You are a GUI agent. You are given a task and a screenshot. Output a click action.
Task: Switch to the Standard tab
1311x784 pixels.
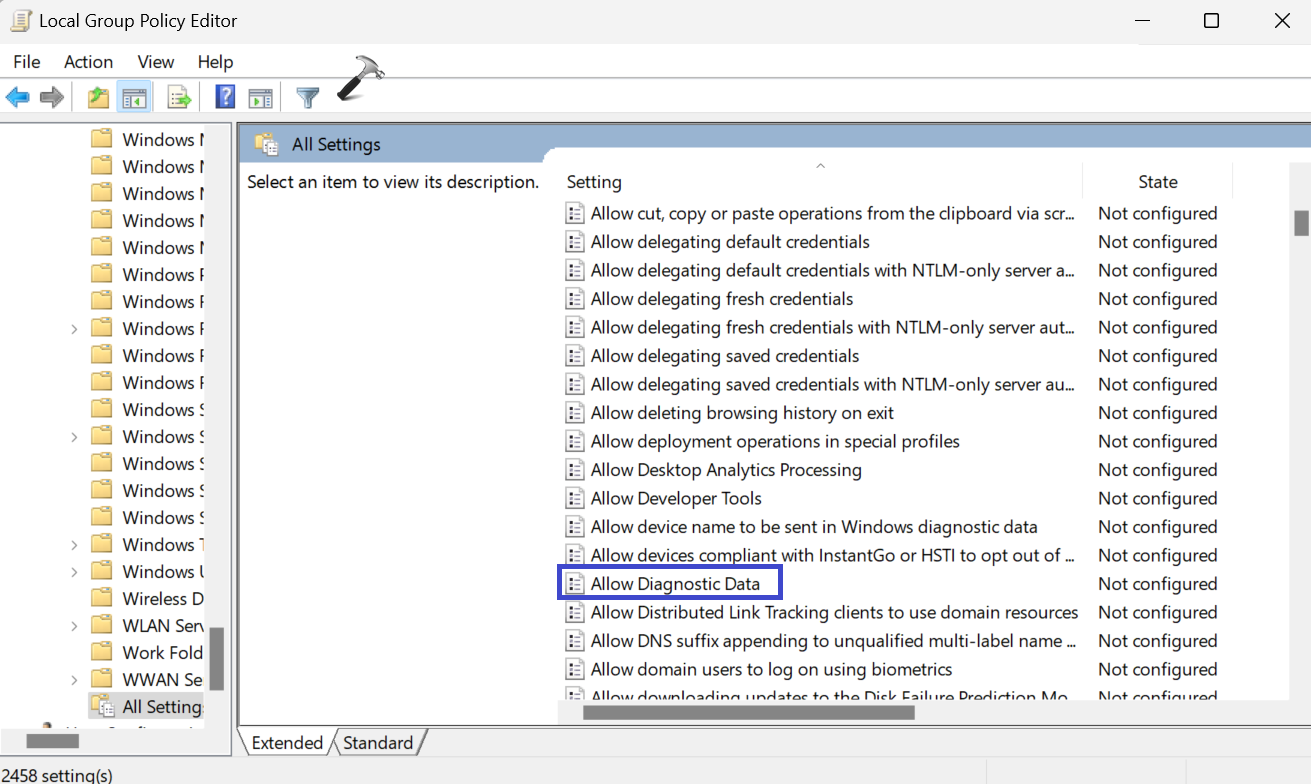click(378, 743)
